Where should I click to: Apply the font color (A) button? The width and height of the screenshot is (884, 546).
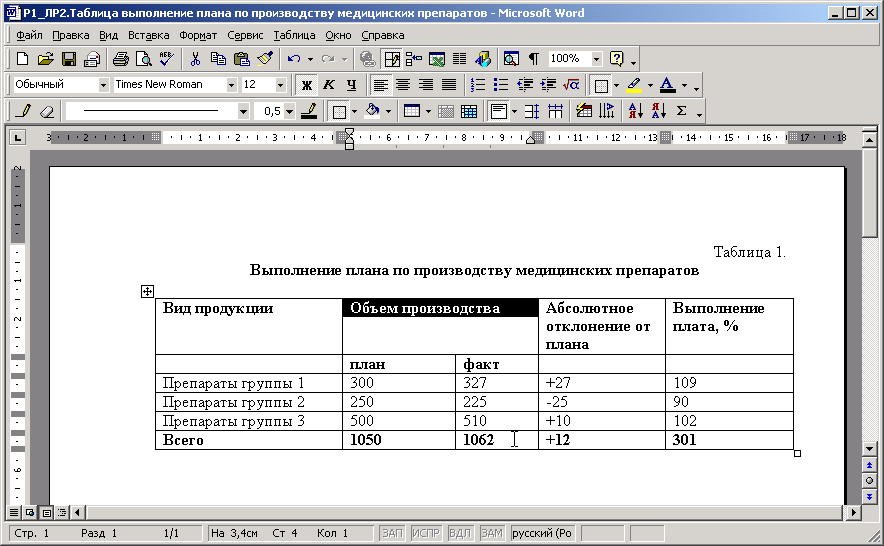[668, 85]
